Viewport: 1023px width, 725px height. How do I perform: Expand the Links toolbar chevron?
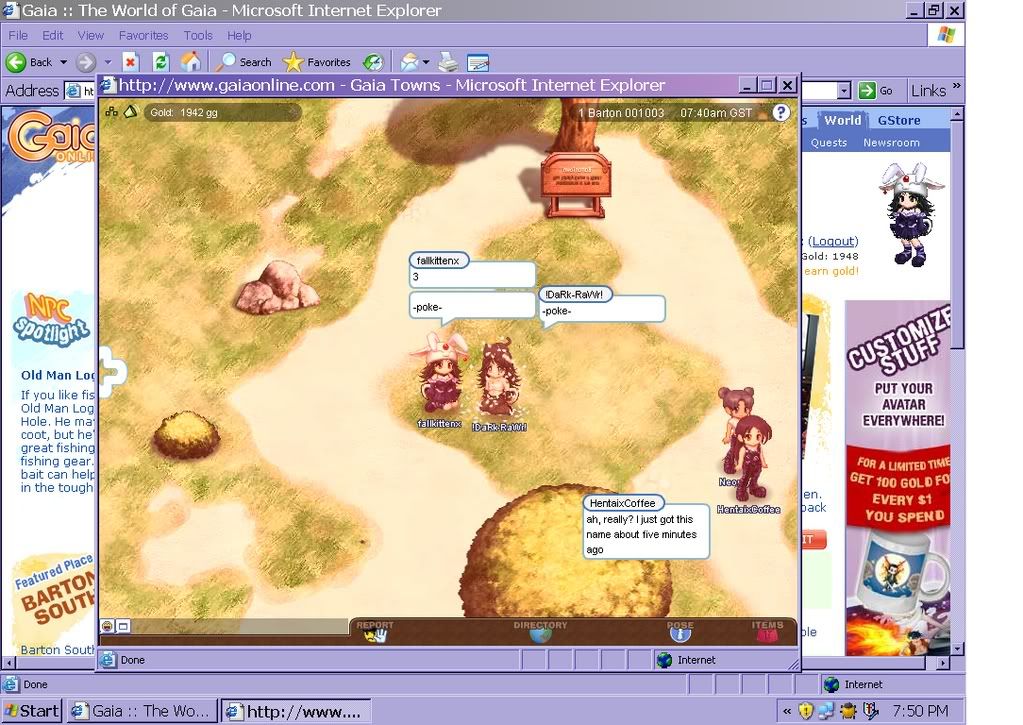click(957, 85)
